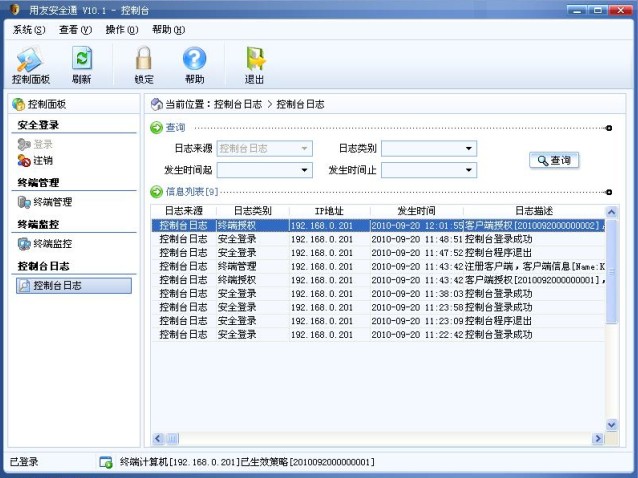Select the 客户端授权 row ending 0000001

tap(378, 280)
